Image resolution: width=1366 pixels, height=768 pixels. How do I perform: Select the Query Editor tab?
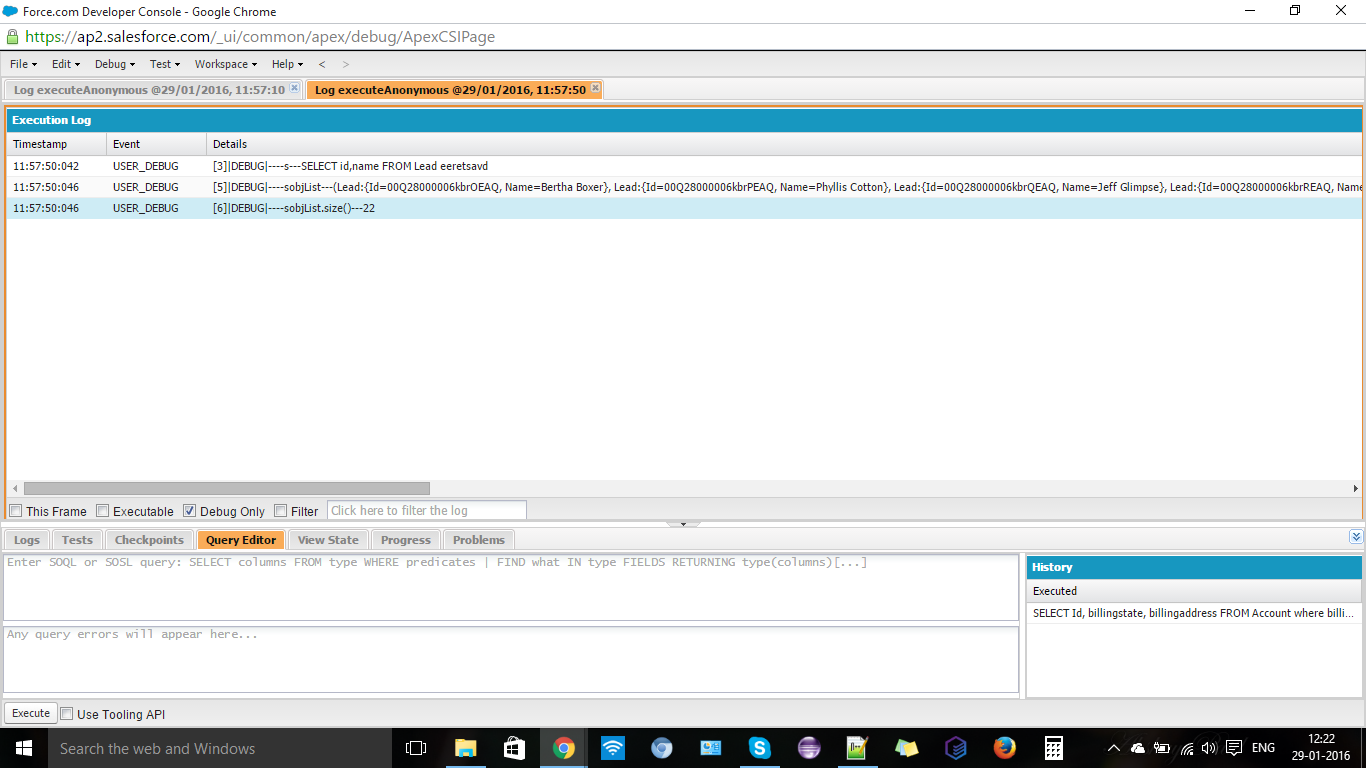pyautogui.click(x=241, y=540)
